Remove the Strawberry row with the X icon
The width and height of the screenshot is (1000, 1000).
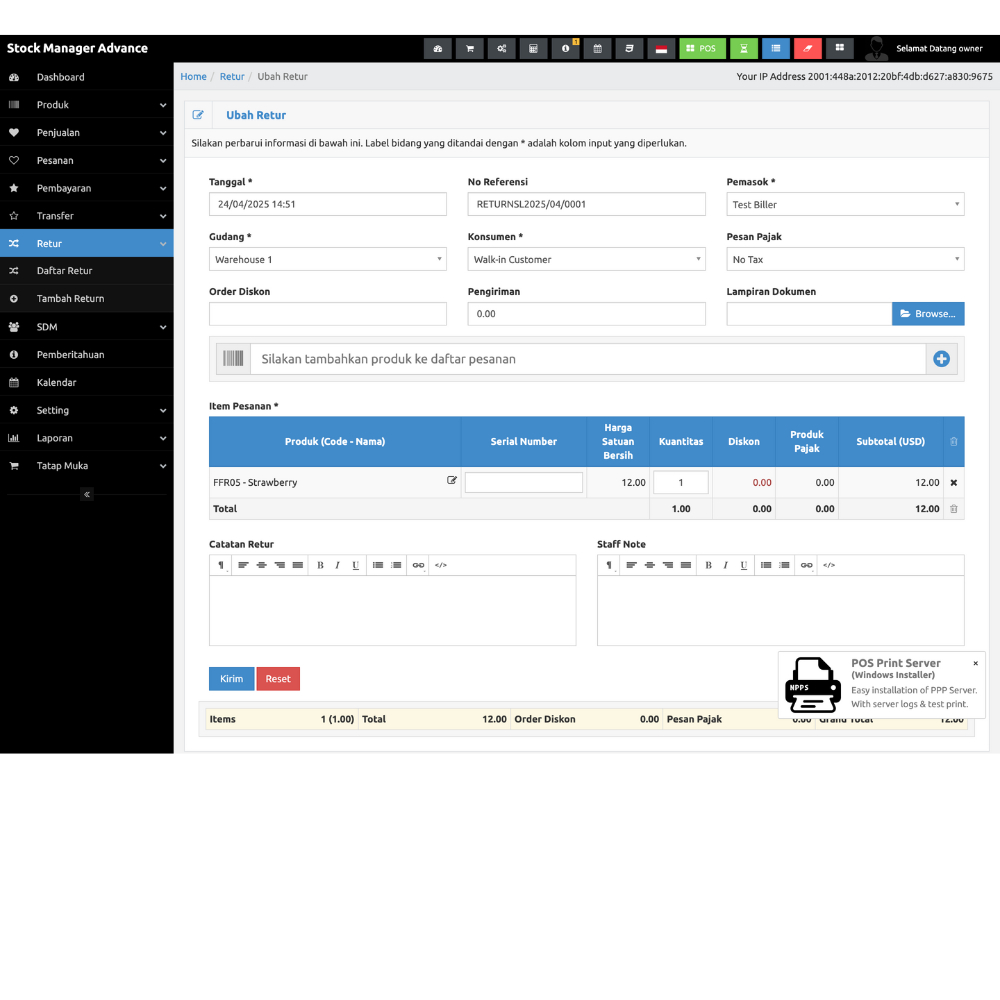click(953, 483)
